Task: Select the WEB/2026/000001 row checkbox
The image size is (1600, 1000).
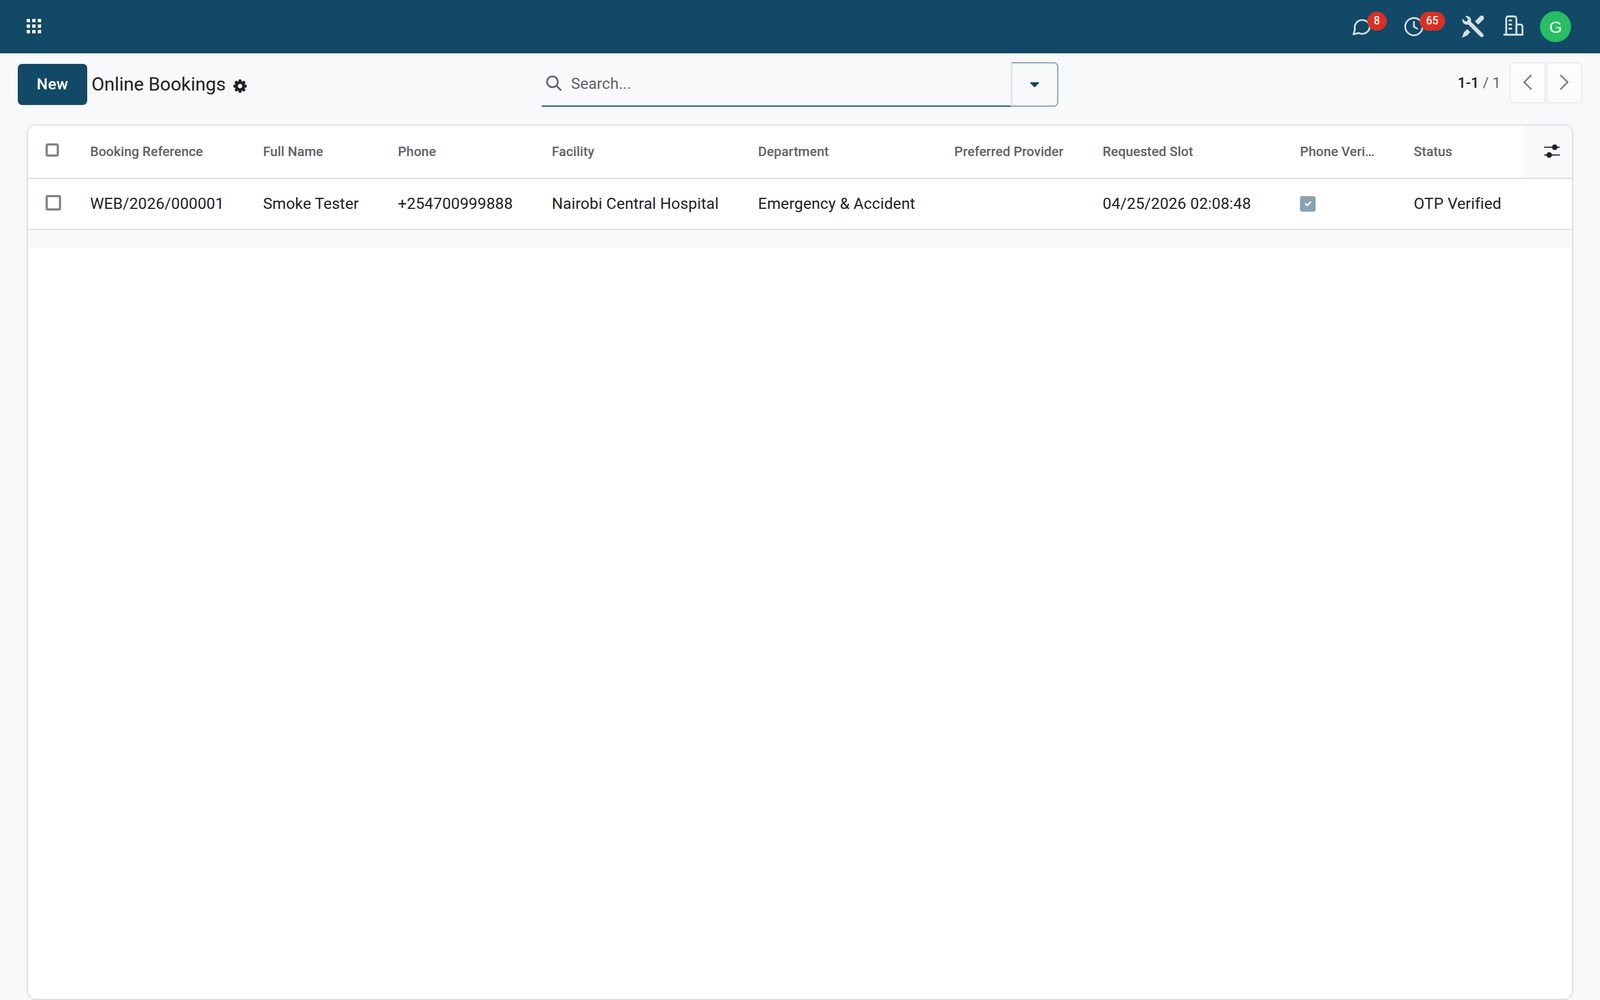Action: (x=53, y=203)
